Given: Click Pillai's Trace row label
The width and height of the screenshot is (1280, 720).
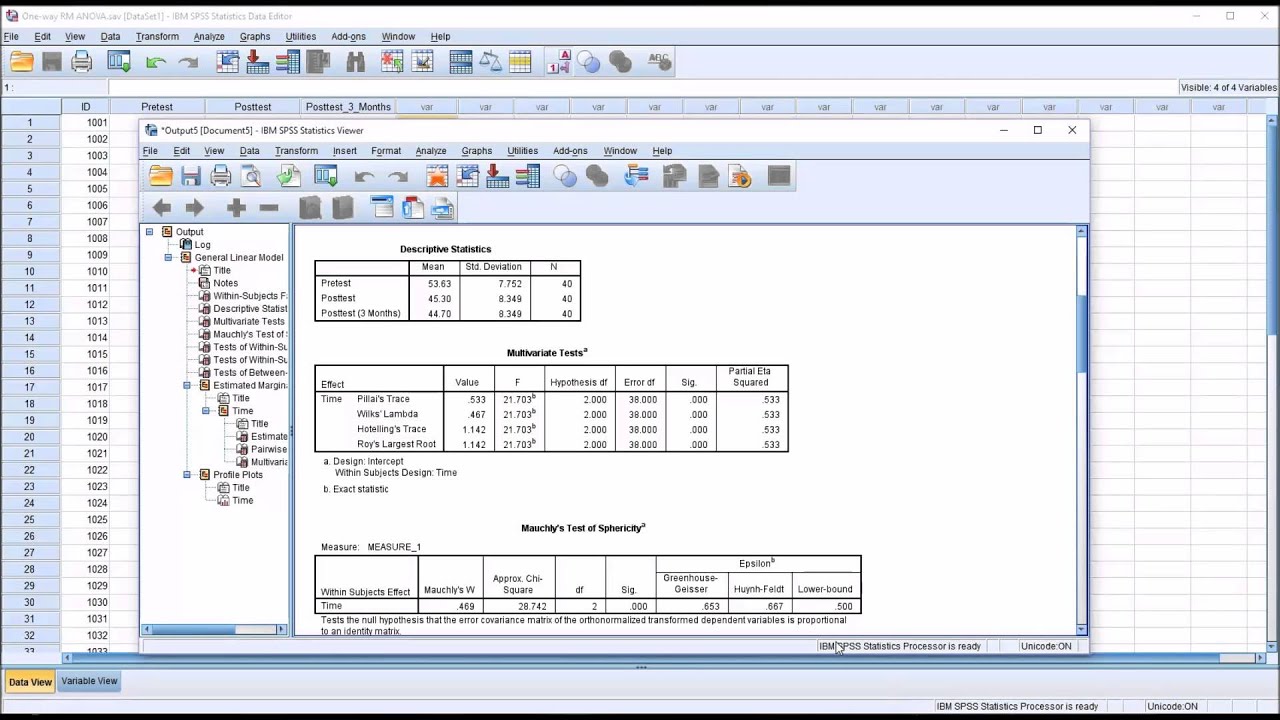Looking at the screenshot, I should (383, 399).
